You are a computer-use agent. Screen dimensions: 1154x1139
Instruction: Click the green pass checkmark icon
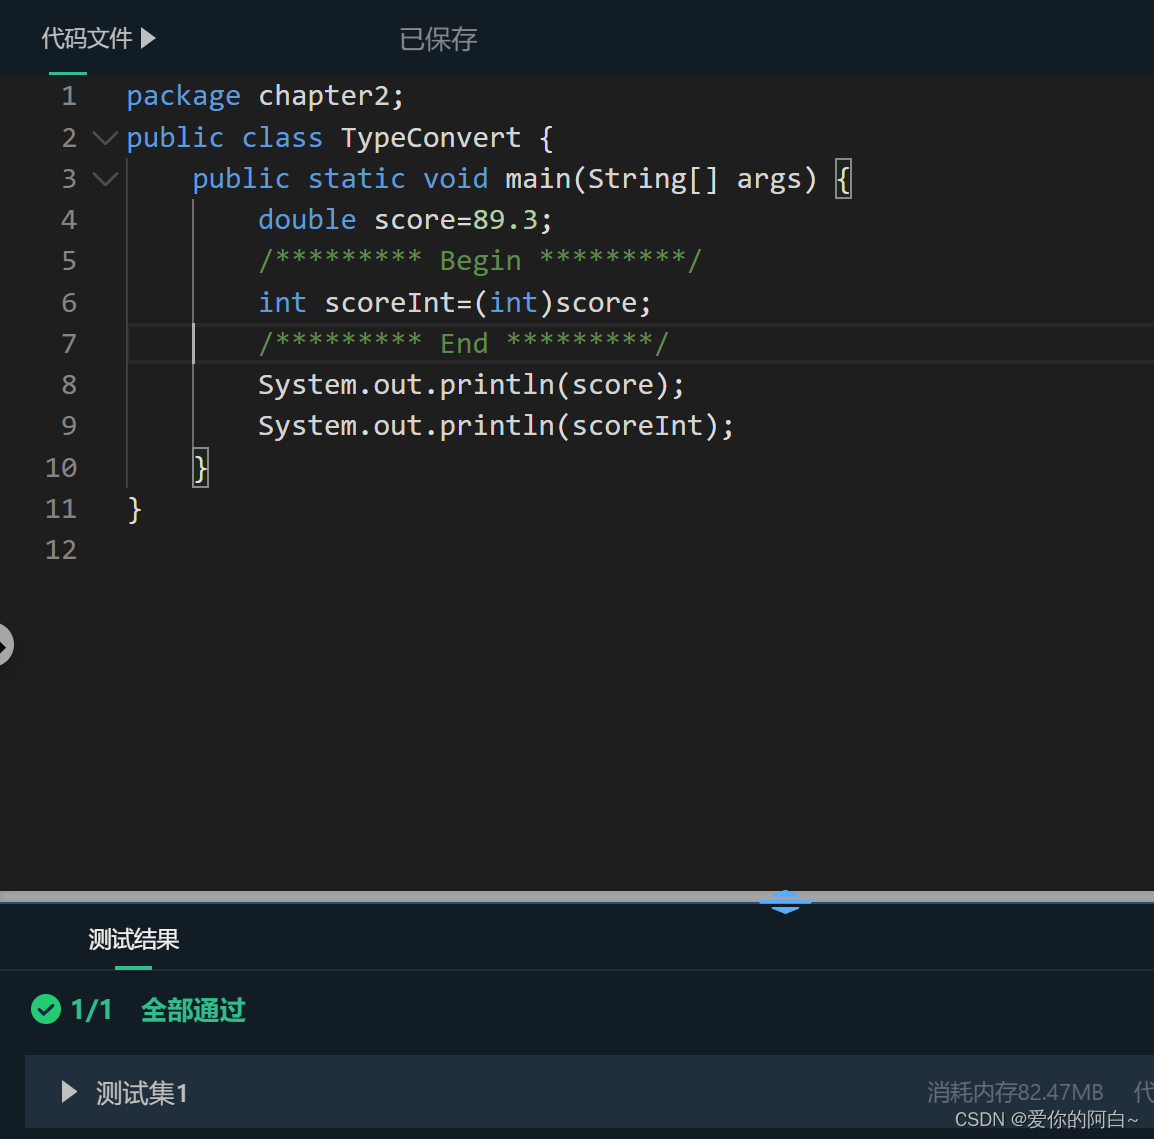tap(46, 1010)
